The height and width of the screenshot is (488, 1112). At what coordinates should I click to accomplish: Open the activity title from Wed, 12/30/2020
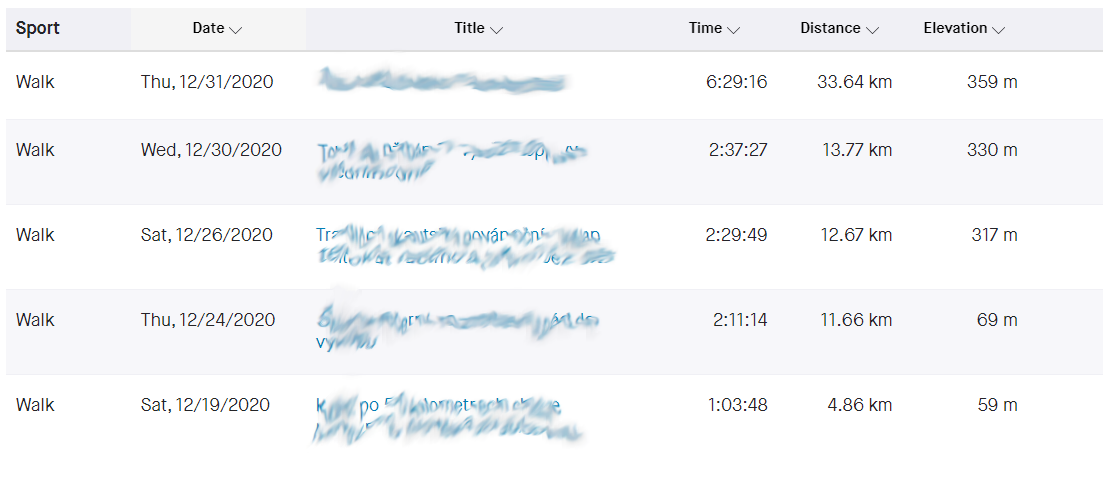click(450, 162)
